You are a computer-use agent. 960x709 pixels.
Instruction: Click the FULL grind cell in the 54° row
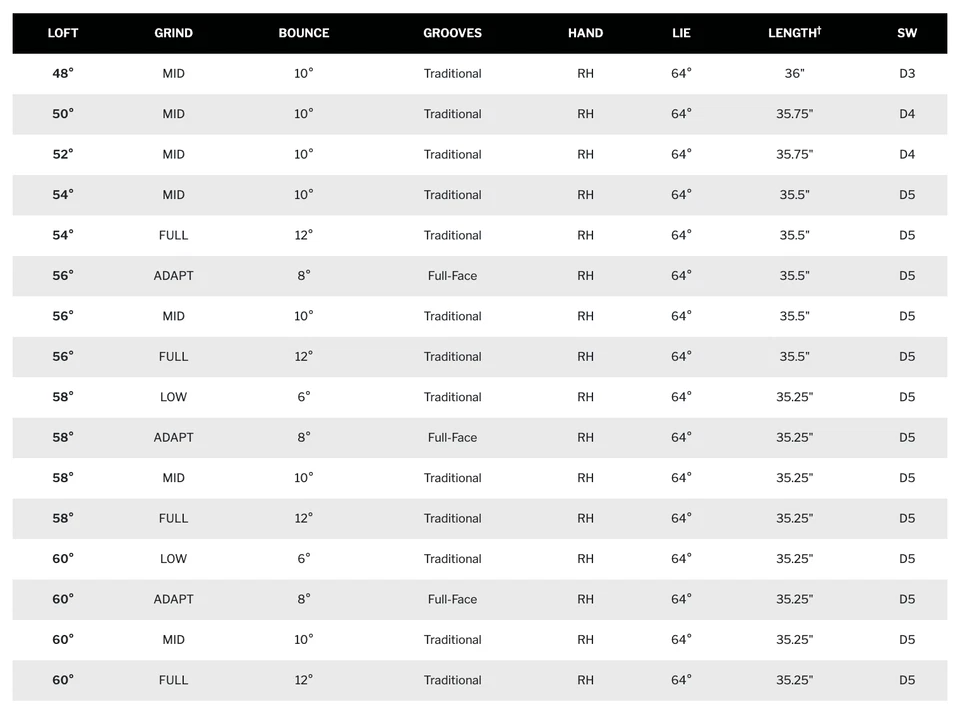[x=173, y=235]
